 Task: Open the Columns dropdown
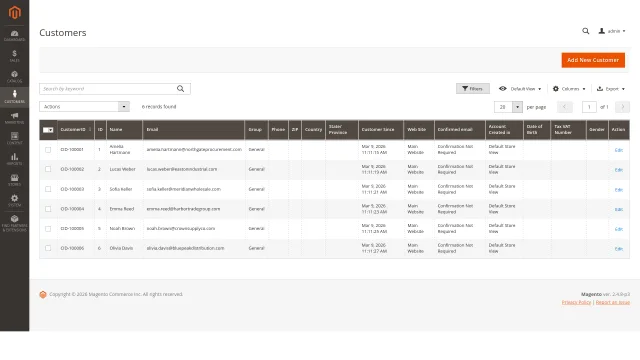pyautogui.click(x=569, y=89)
